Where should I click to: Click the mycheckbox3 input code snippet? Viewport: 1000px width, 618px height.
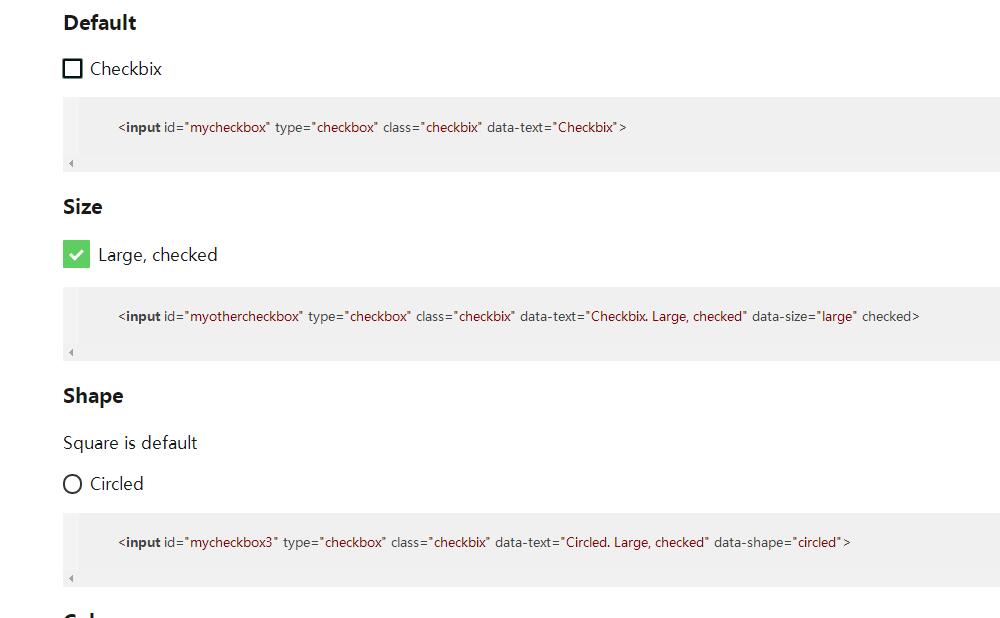(x=484, y=543)
